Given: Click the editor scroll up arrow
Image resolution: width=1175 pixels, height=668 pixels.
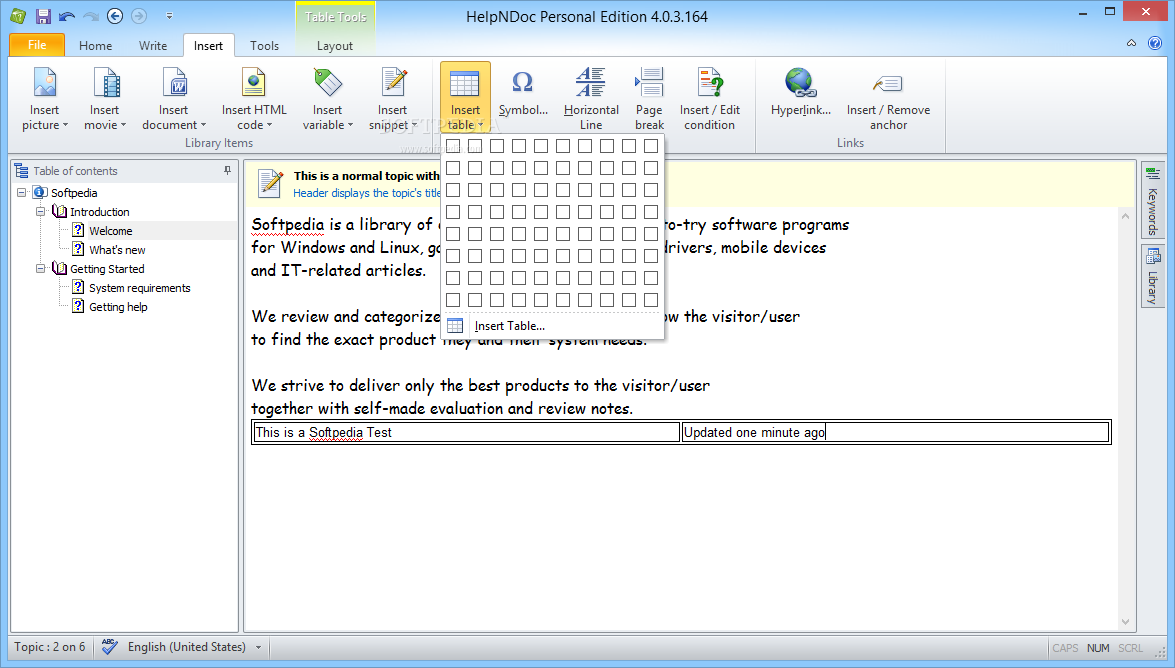Looking at the screenshot, I should point(1125,216).
